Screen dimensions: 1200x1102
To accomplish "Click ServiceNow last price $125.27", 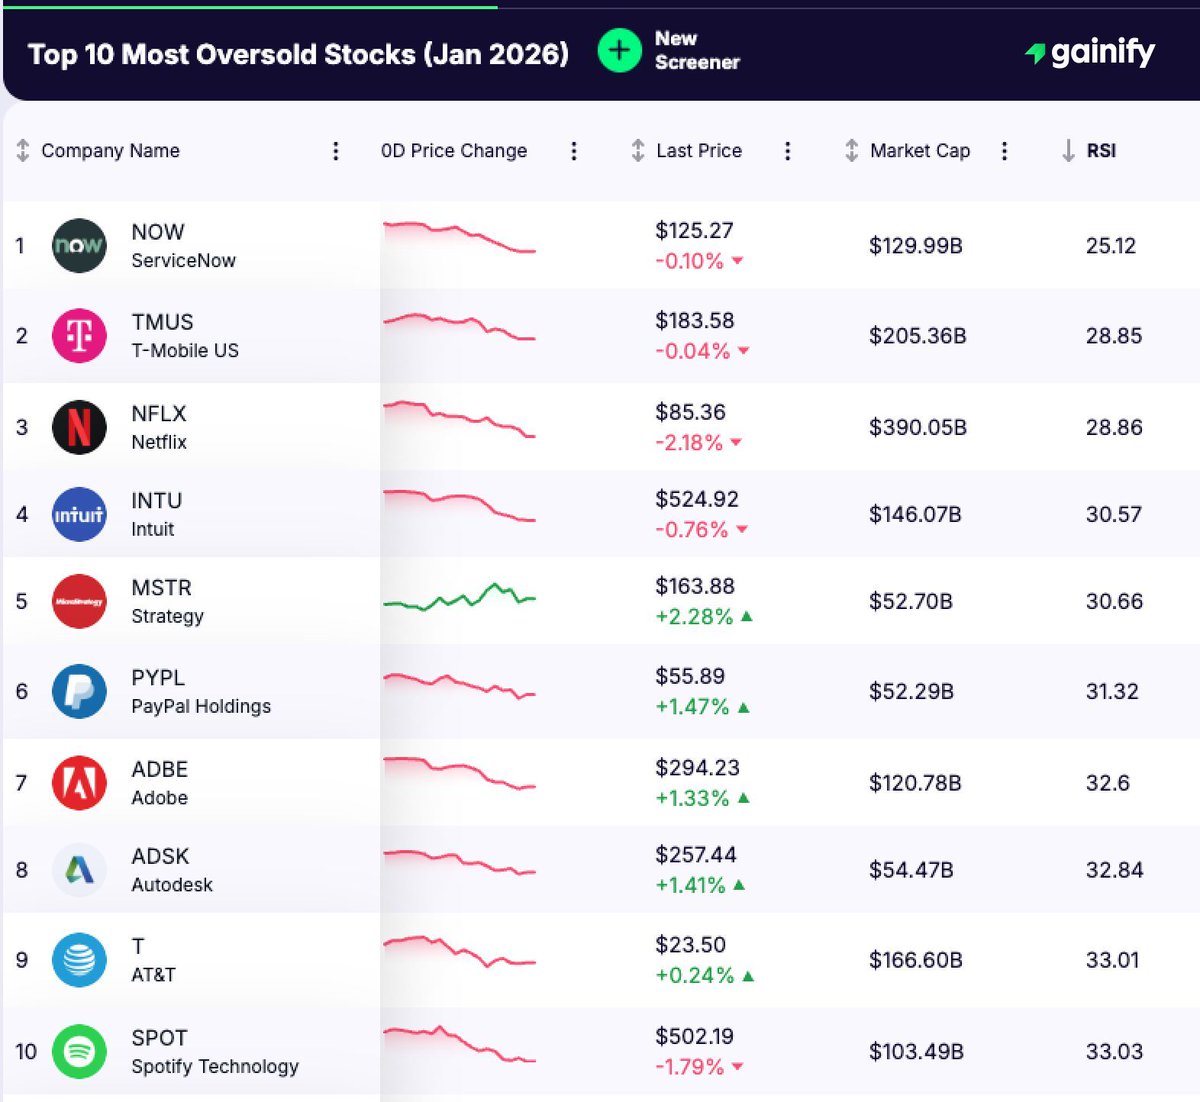I will 694,230.
